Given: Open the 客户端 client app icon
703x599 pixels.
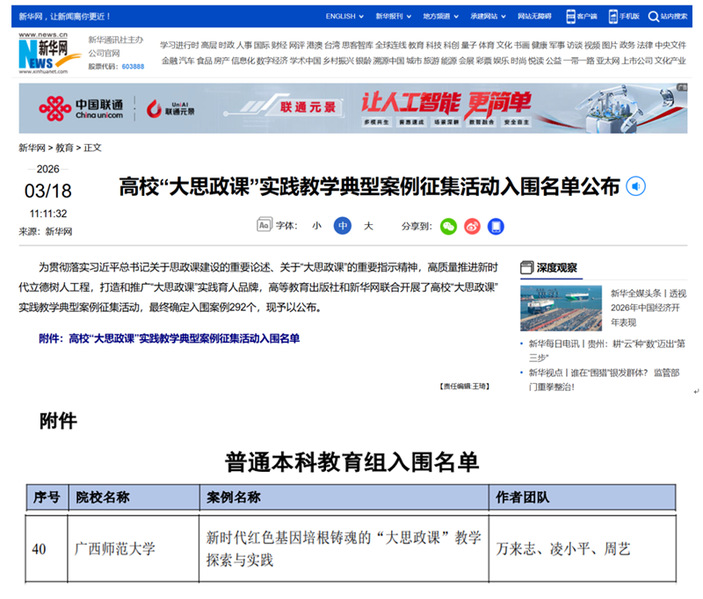Looking at the screenshot, I should [x=581, y=17].
